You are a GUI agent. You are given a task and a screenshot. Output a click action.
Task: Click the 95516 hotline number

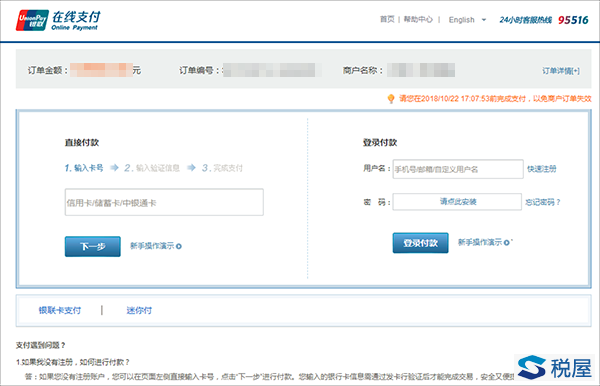tap(573, 20)
